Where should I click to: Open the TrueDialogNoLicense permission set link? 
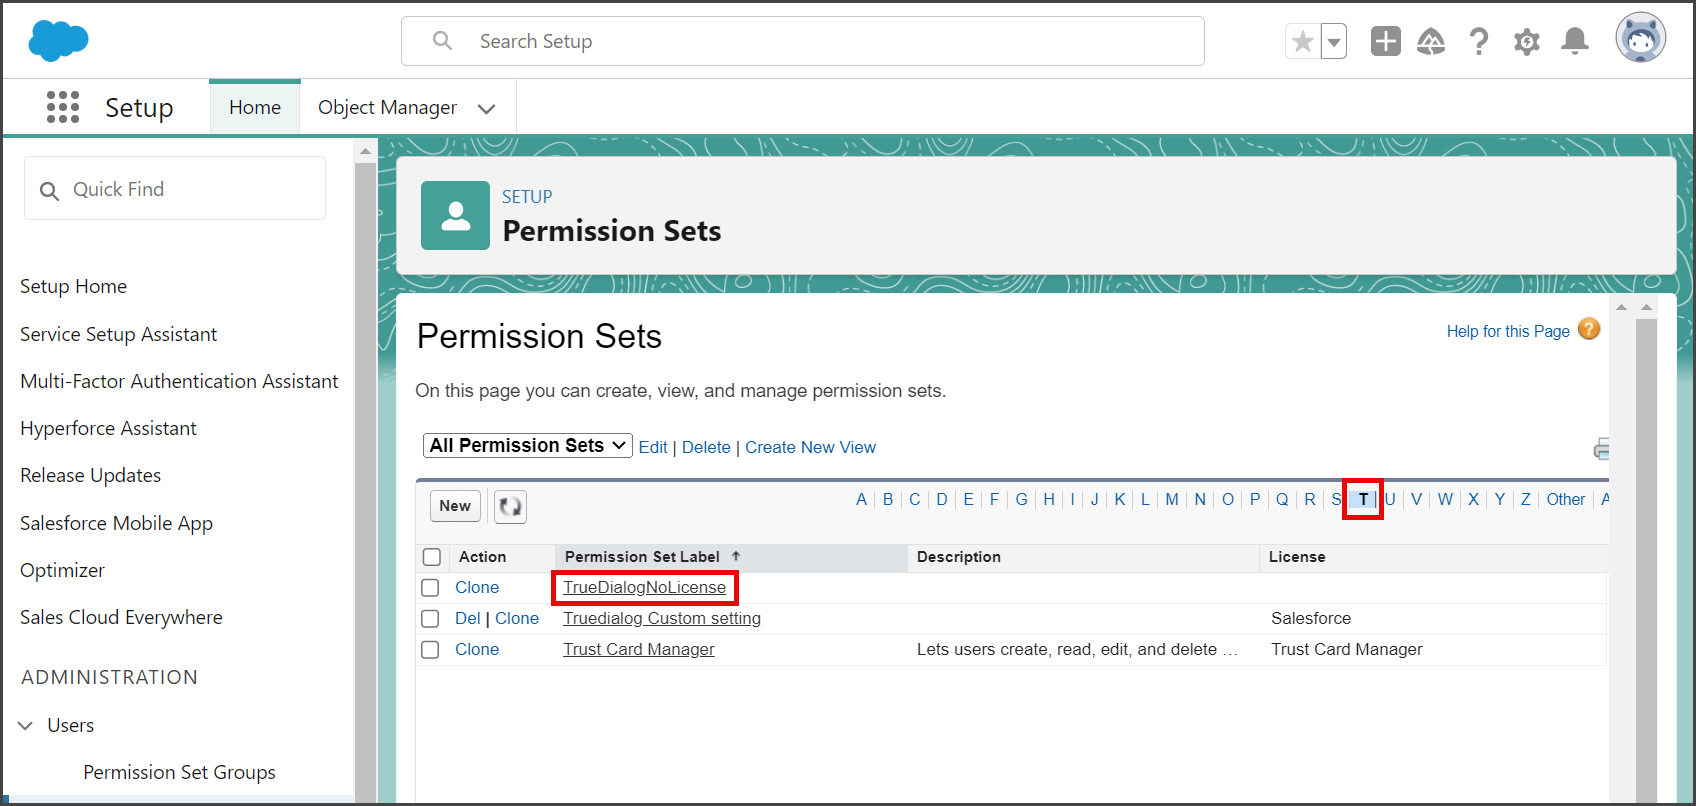point(644,588)
